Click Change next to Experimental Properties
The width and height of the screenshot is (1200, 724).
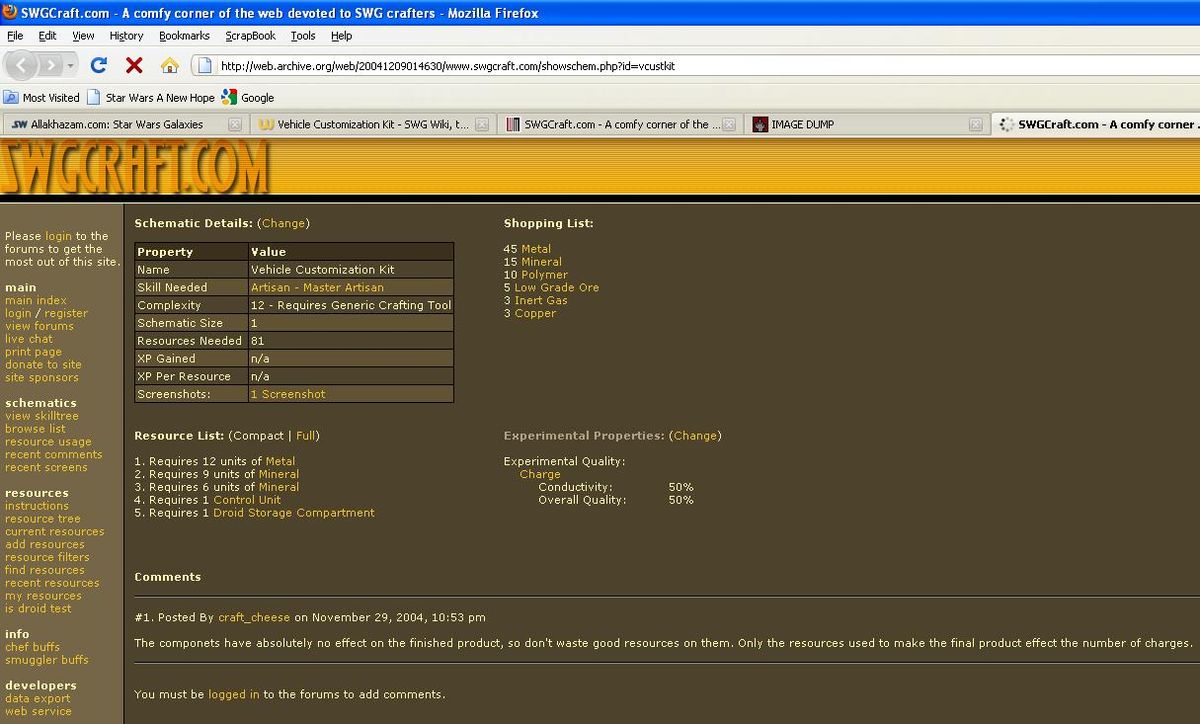[x=695, y=436]
